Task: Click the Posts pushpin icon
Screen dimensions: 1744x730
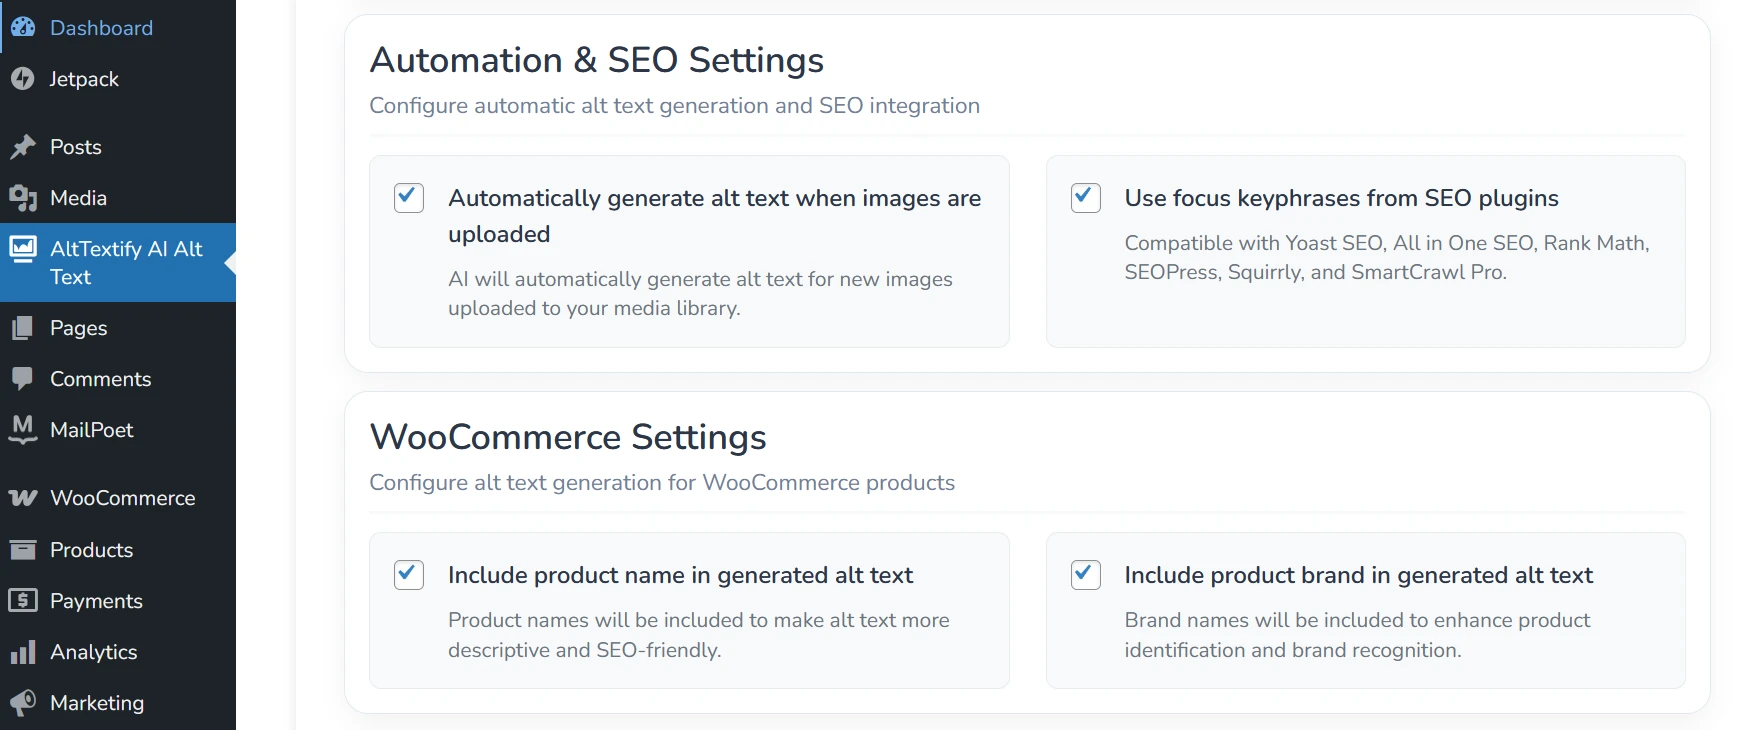Action: (x=23, y=147)
